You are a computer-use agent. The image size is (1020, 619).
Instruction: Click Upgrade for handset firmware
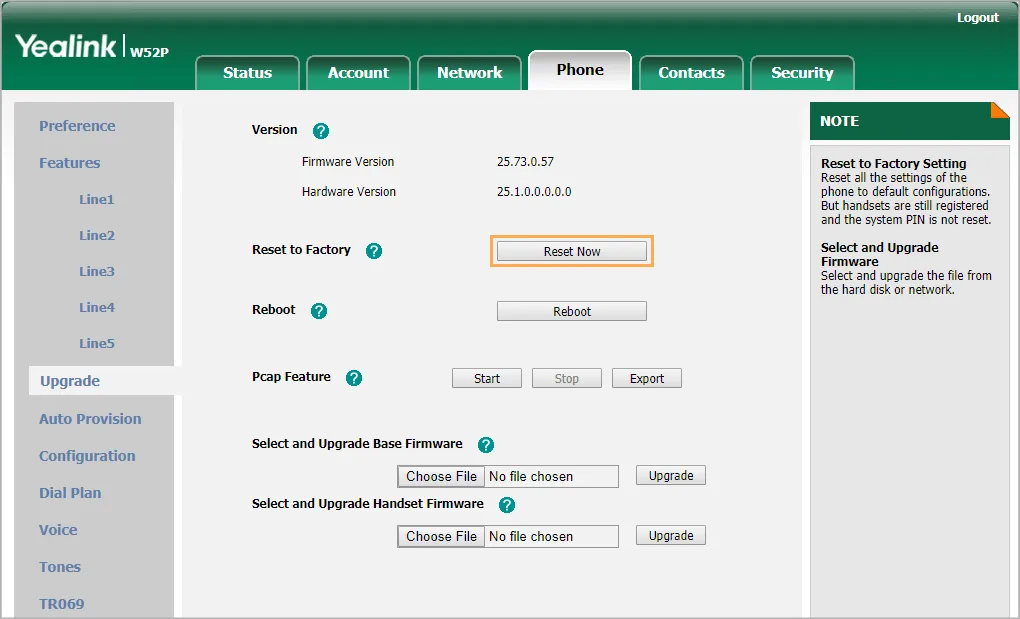(671, 536)
